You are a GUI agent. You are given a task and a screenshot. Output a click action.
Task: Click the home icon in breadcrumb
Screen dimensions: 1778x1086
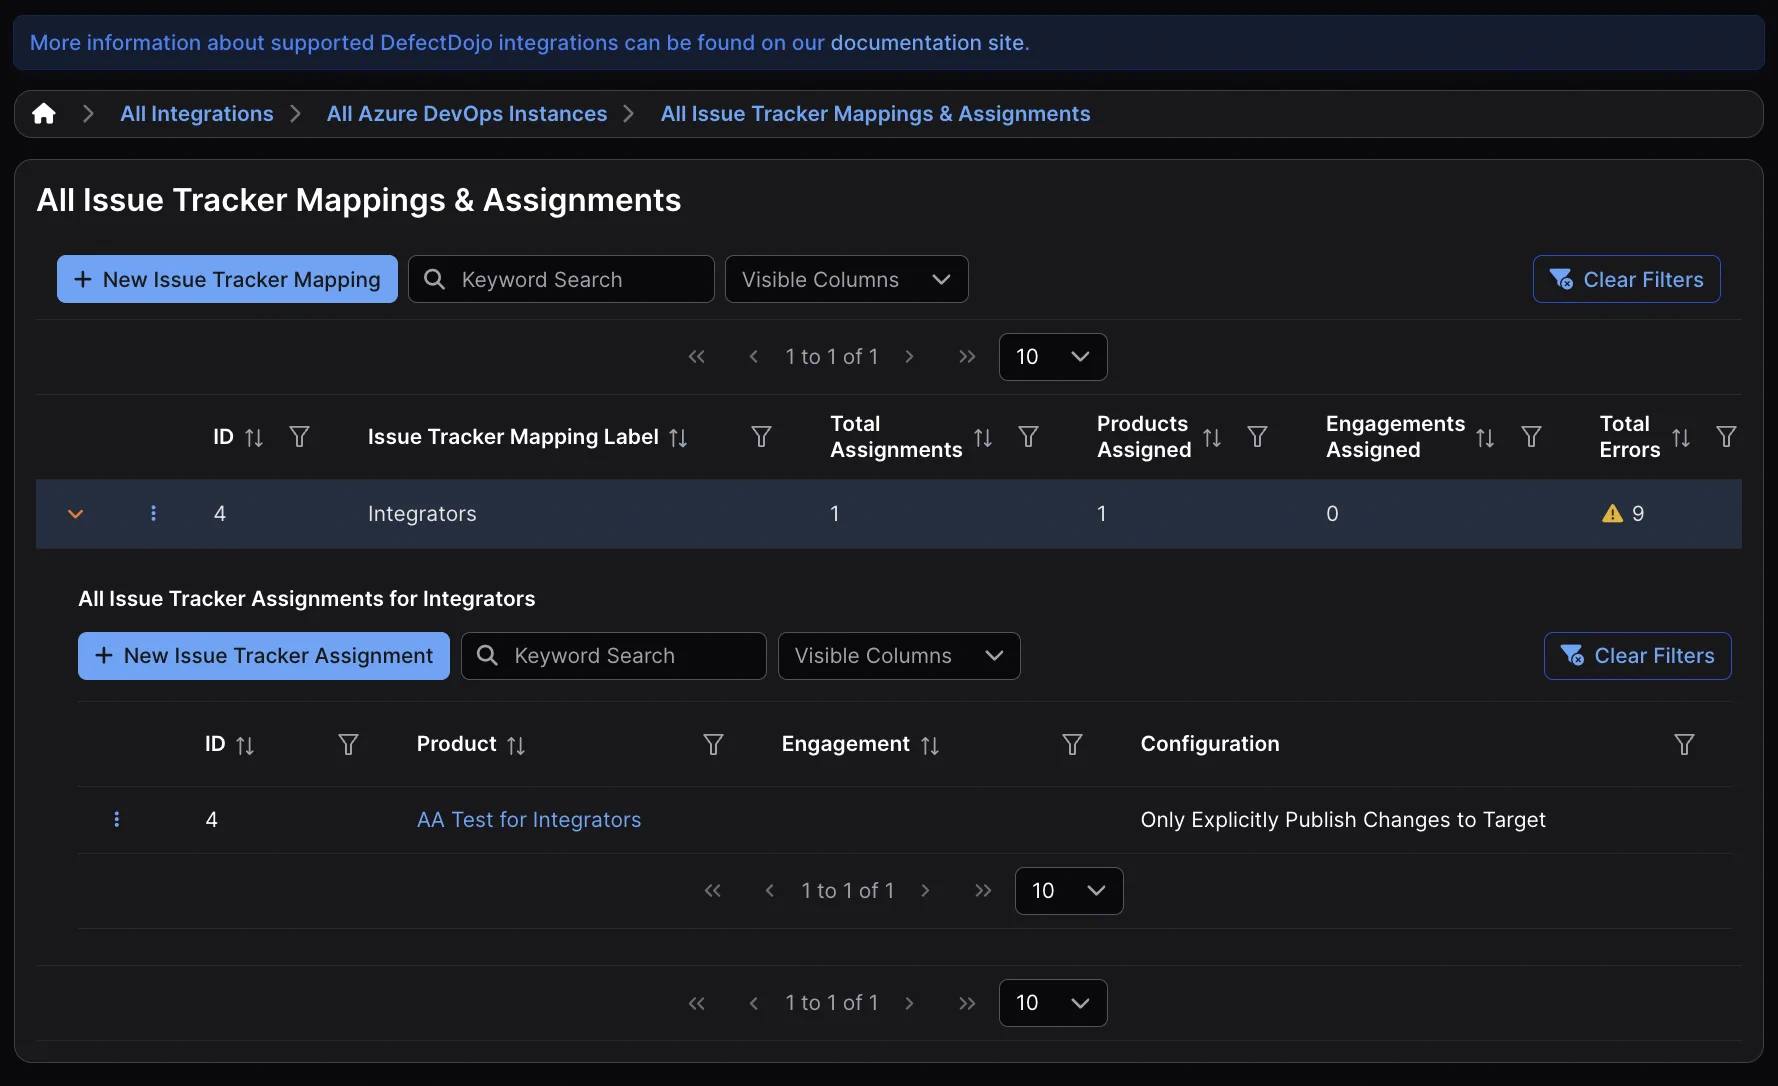pos(43,114)
